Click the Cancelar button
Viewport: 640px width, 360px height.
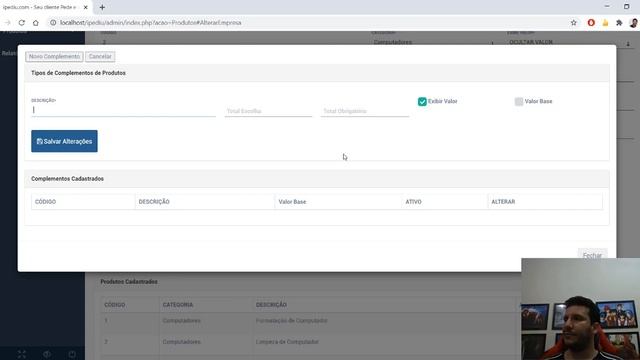100,56
